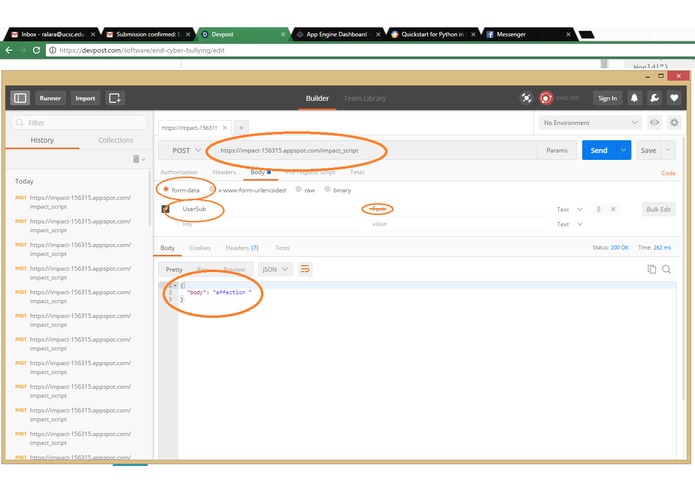
Task: Click environment quick look eye icon
Action: coord(654,122)
